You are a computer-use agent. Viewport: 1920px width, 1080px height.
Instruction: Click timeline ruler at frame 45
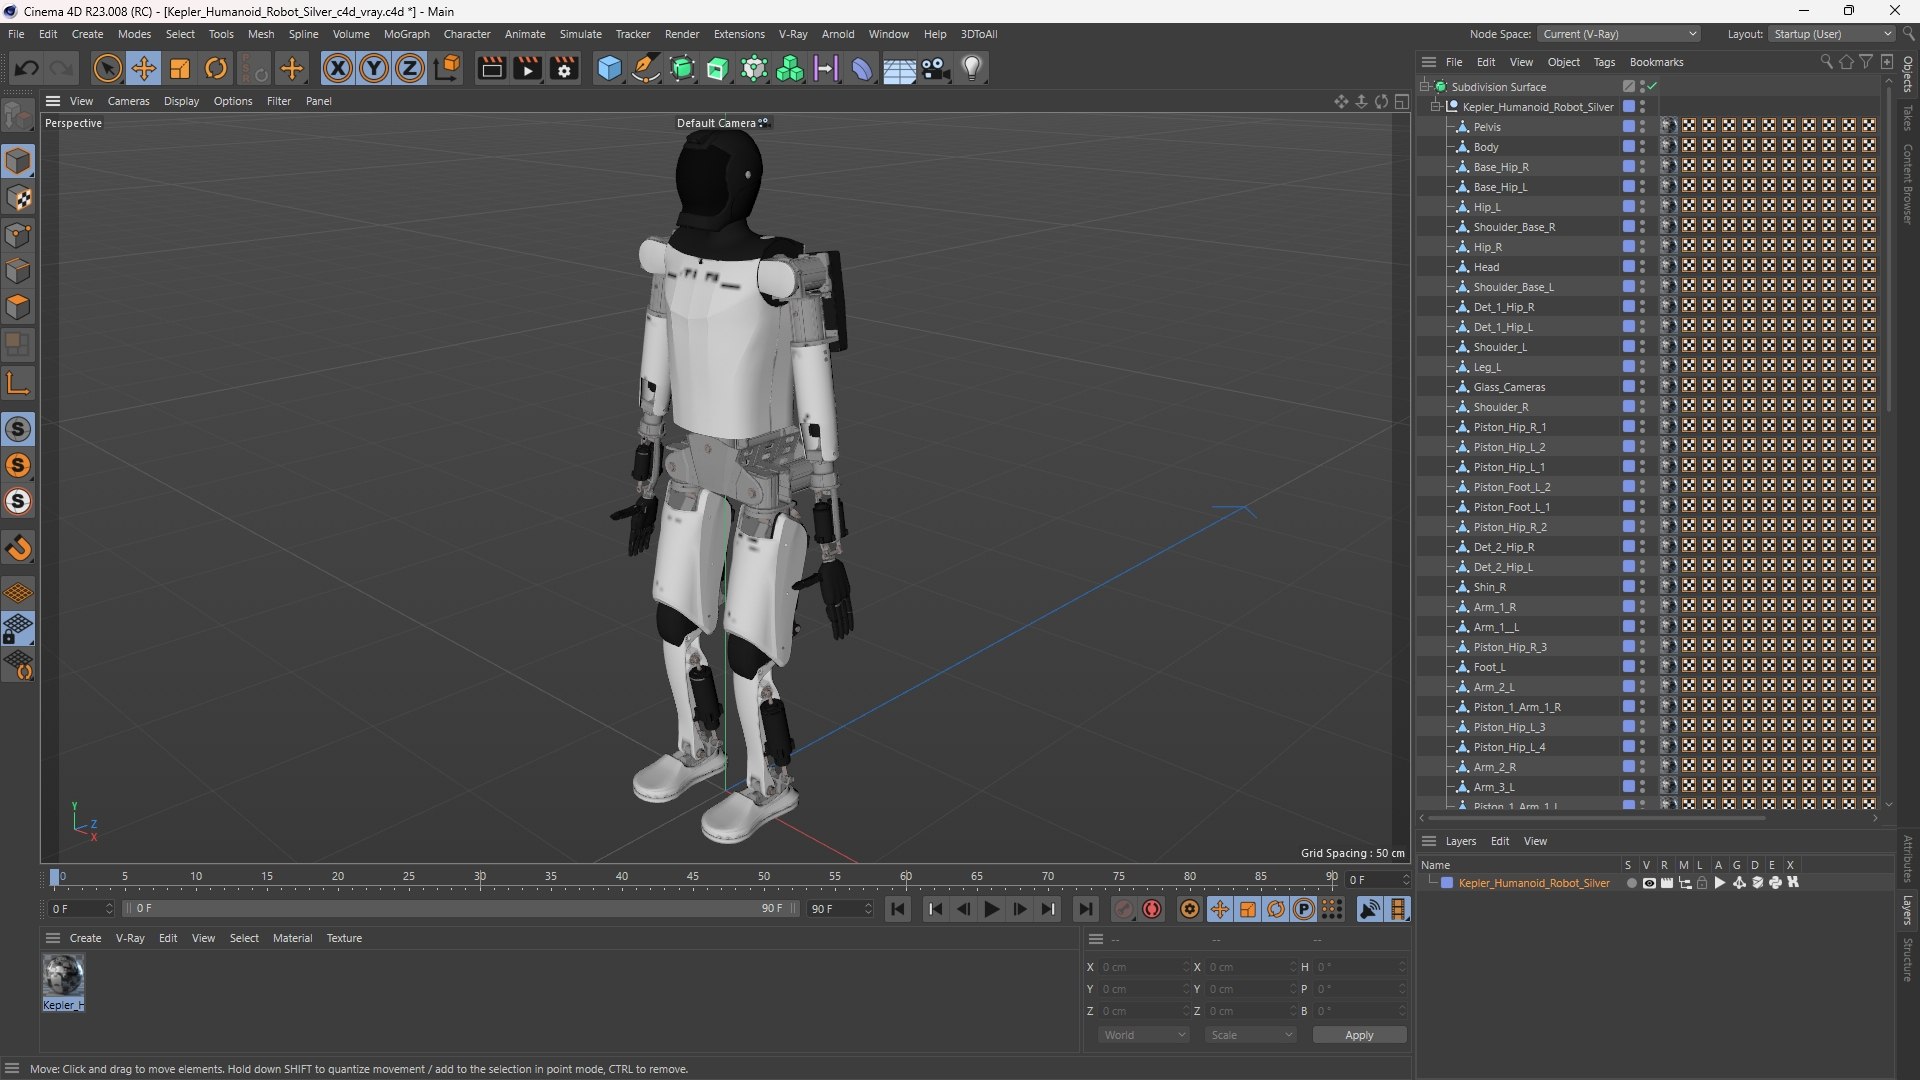point(693,877)
